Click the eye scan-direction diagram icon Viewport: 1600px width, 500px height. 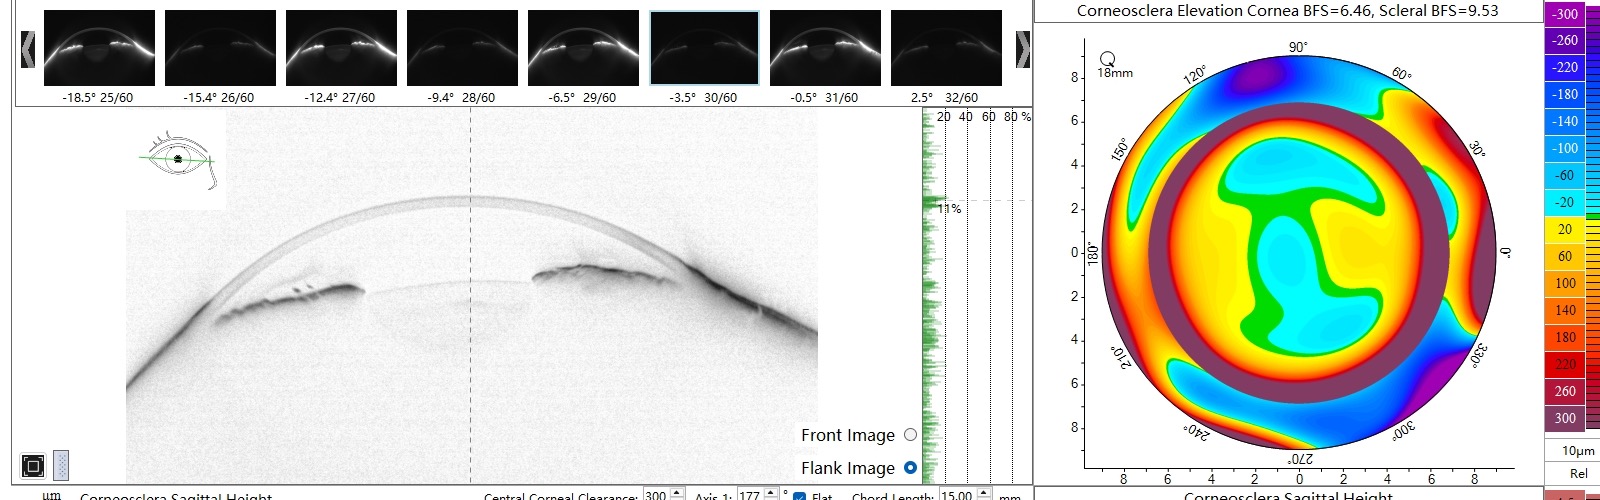178,160
